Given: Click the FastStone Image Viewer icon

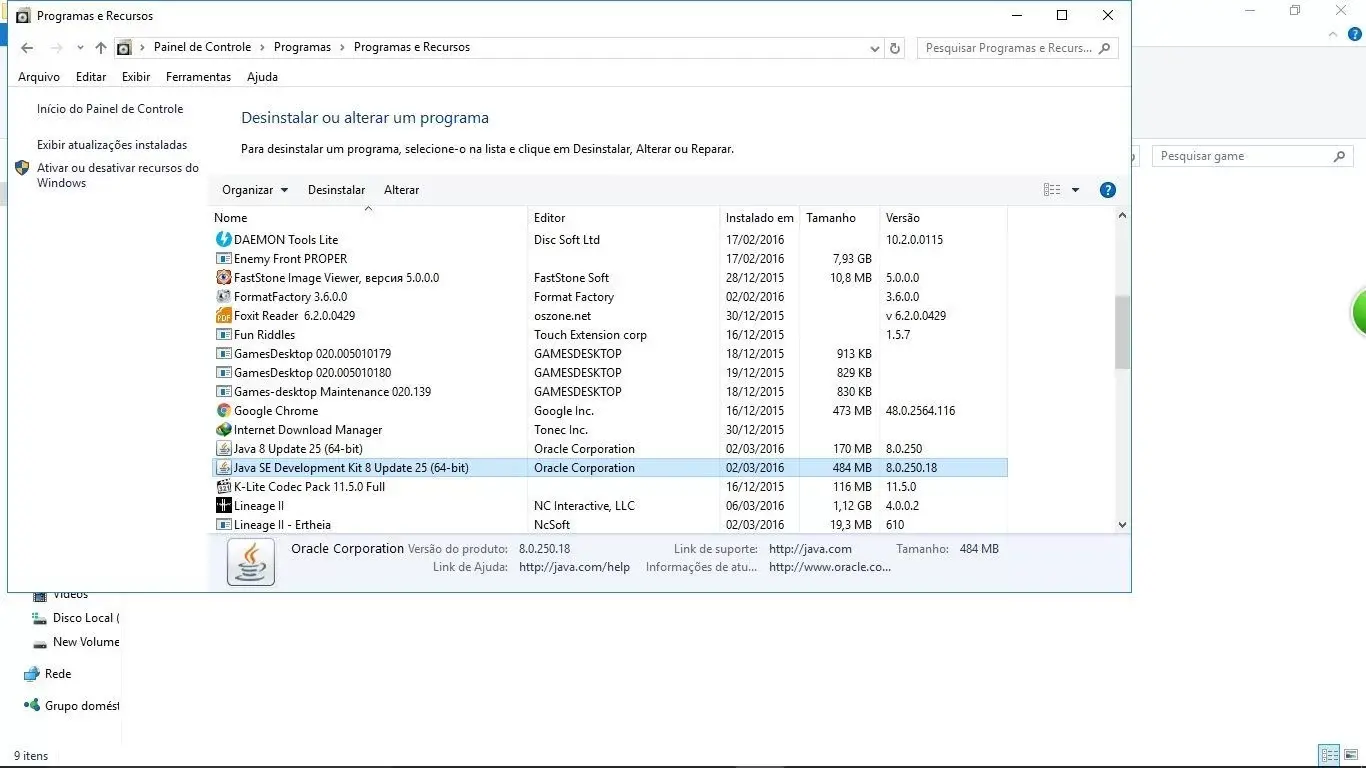Looking at the screenshot, I should pos(224,278).
